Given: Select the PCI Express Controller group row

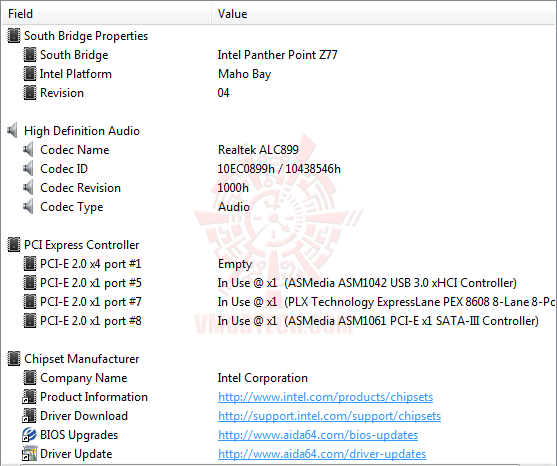Looking at the screenshot, I should (81, 245).
